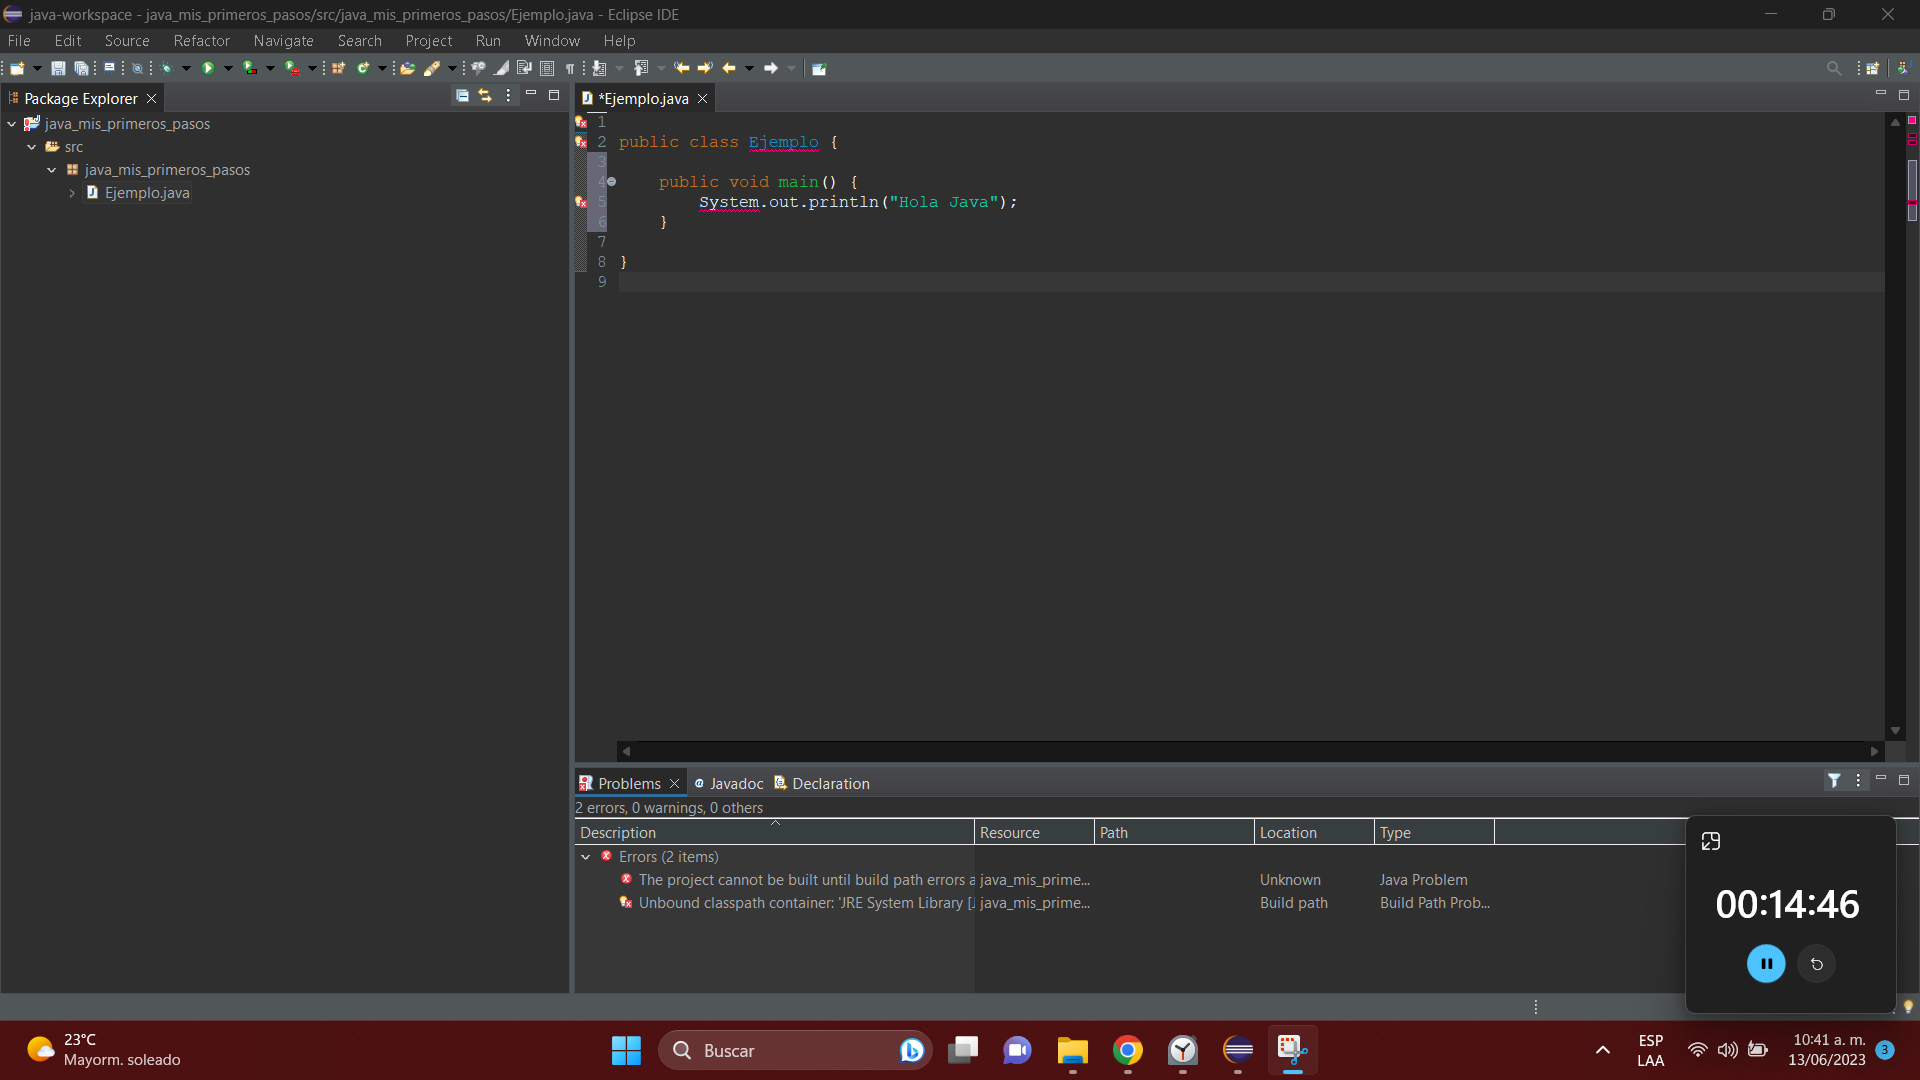Switch to the Declaration tab
The height and width of the screenshot is (1080, 1920).
[822, 784]
